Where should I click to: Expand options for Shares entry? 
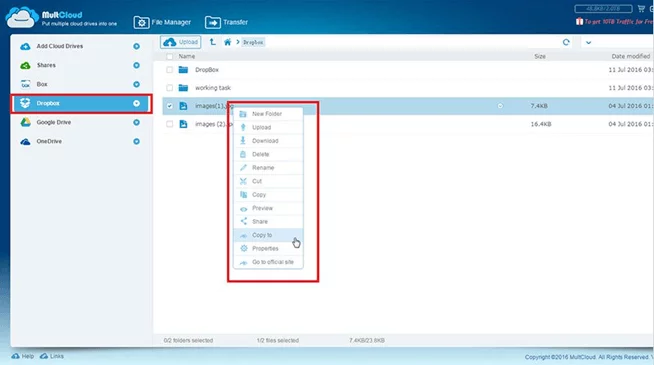tap(136, 65)
